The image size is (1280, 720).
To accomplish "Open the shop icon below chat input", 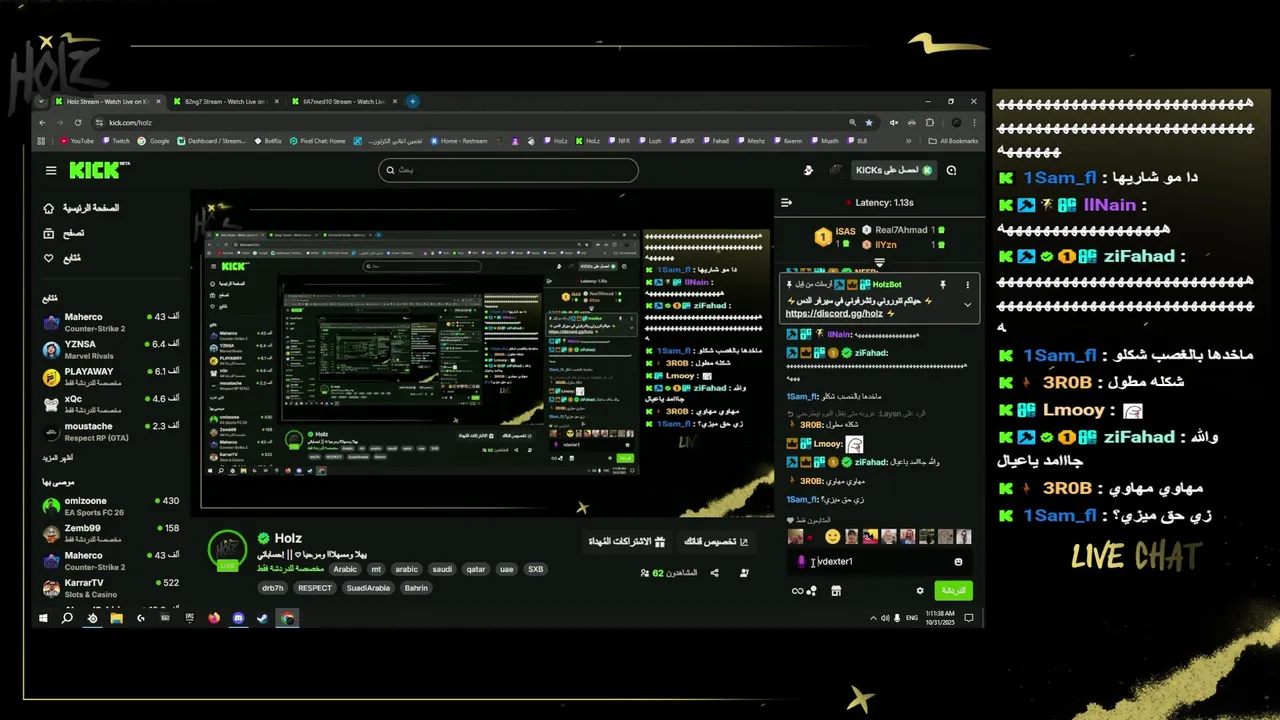I will coord(836,591).
